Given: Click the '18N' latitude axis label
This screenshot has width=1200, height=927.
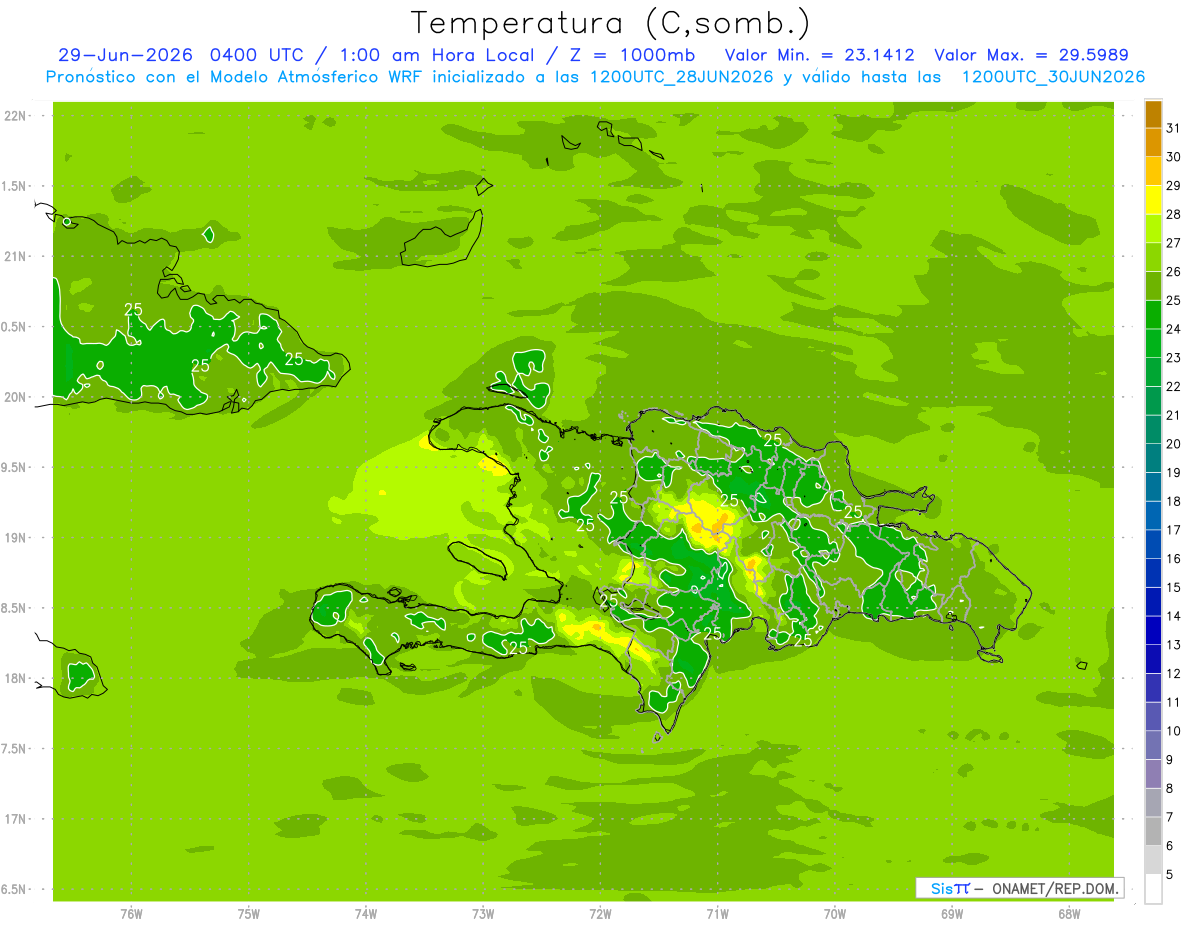Looking at the screenshot, I should (x=17, y=679).
